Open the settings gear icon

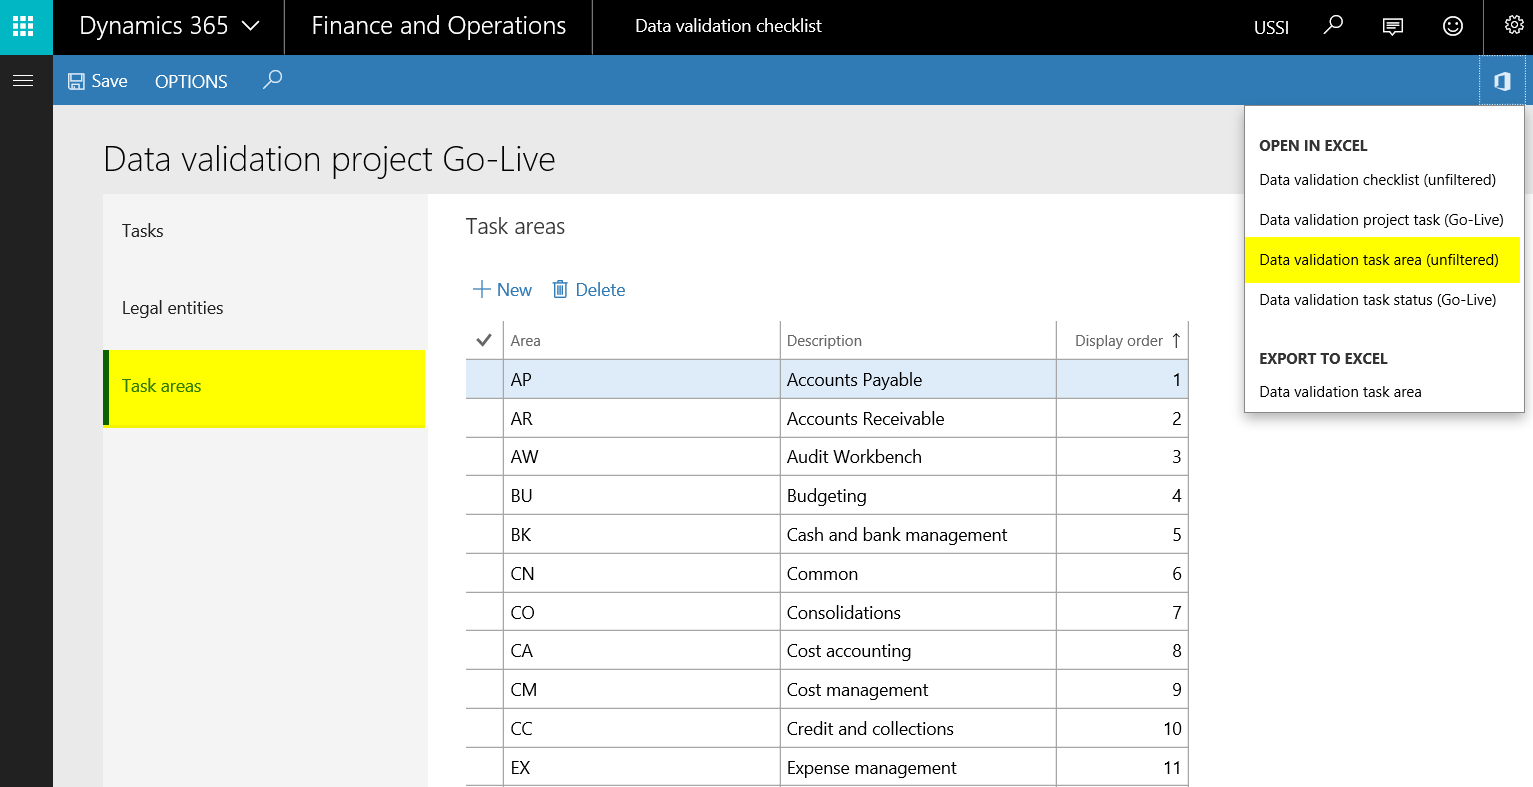tap(1513, 27)
